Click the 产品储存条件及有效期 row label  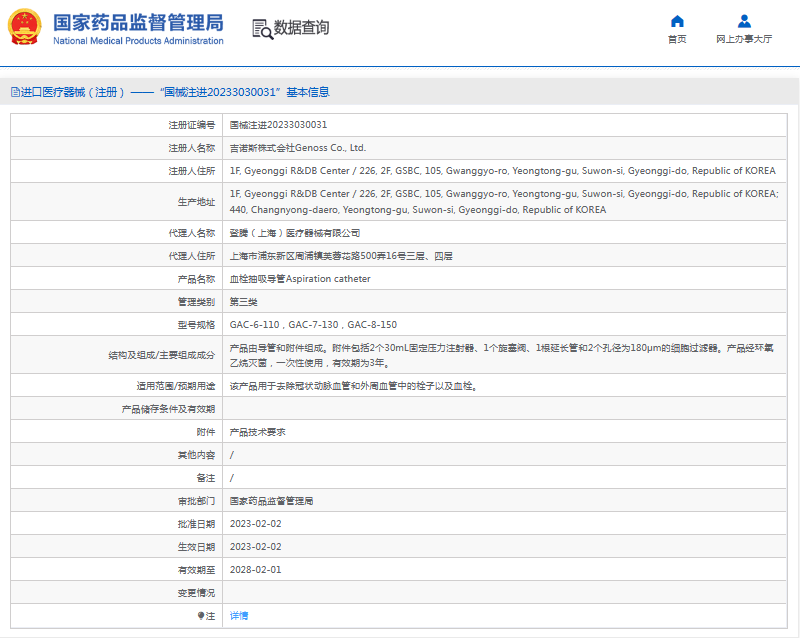click(x=168, y=409)
